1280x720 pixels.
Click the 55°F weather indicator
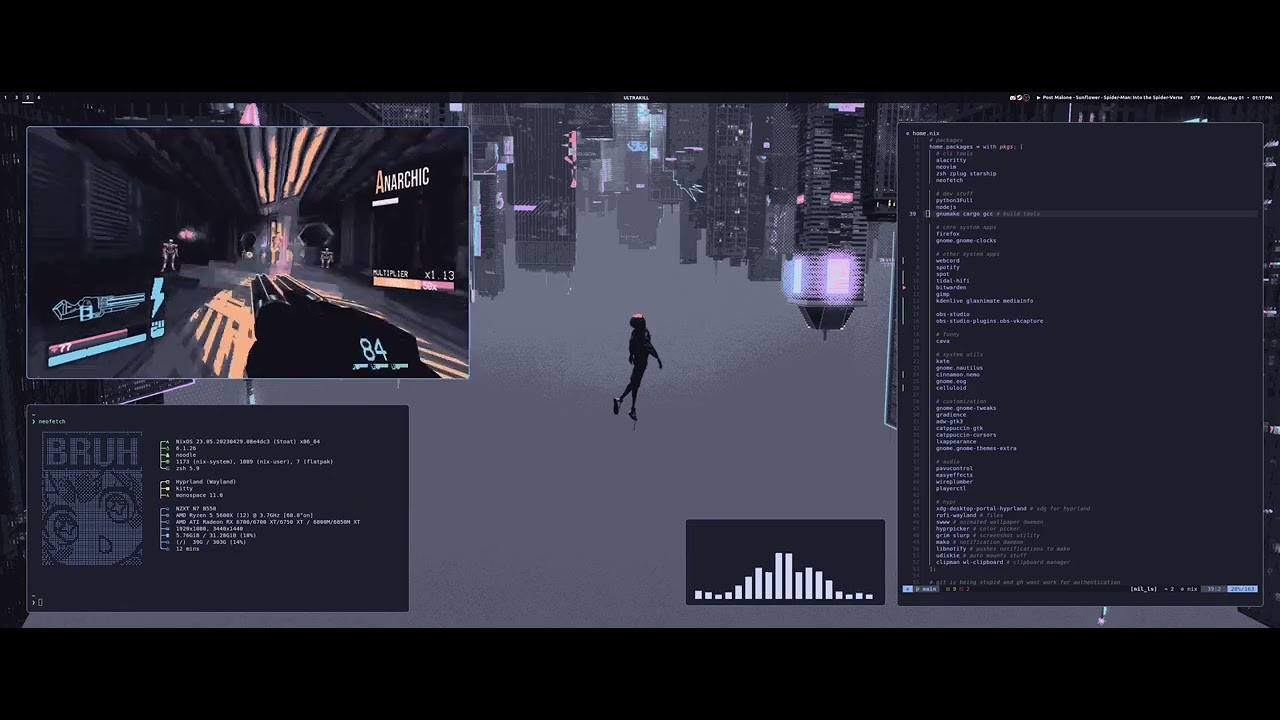(1195, 97)
